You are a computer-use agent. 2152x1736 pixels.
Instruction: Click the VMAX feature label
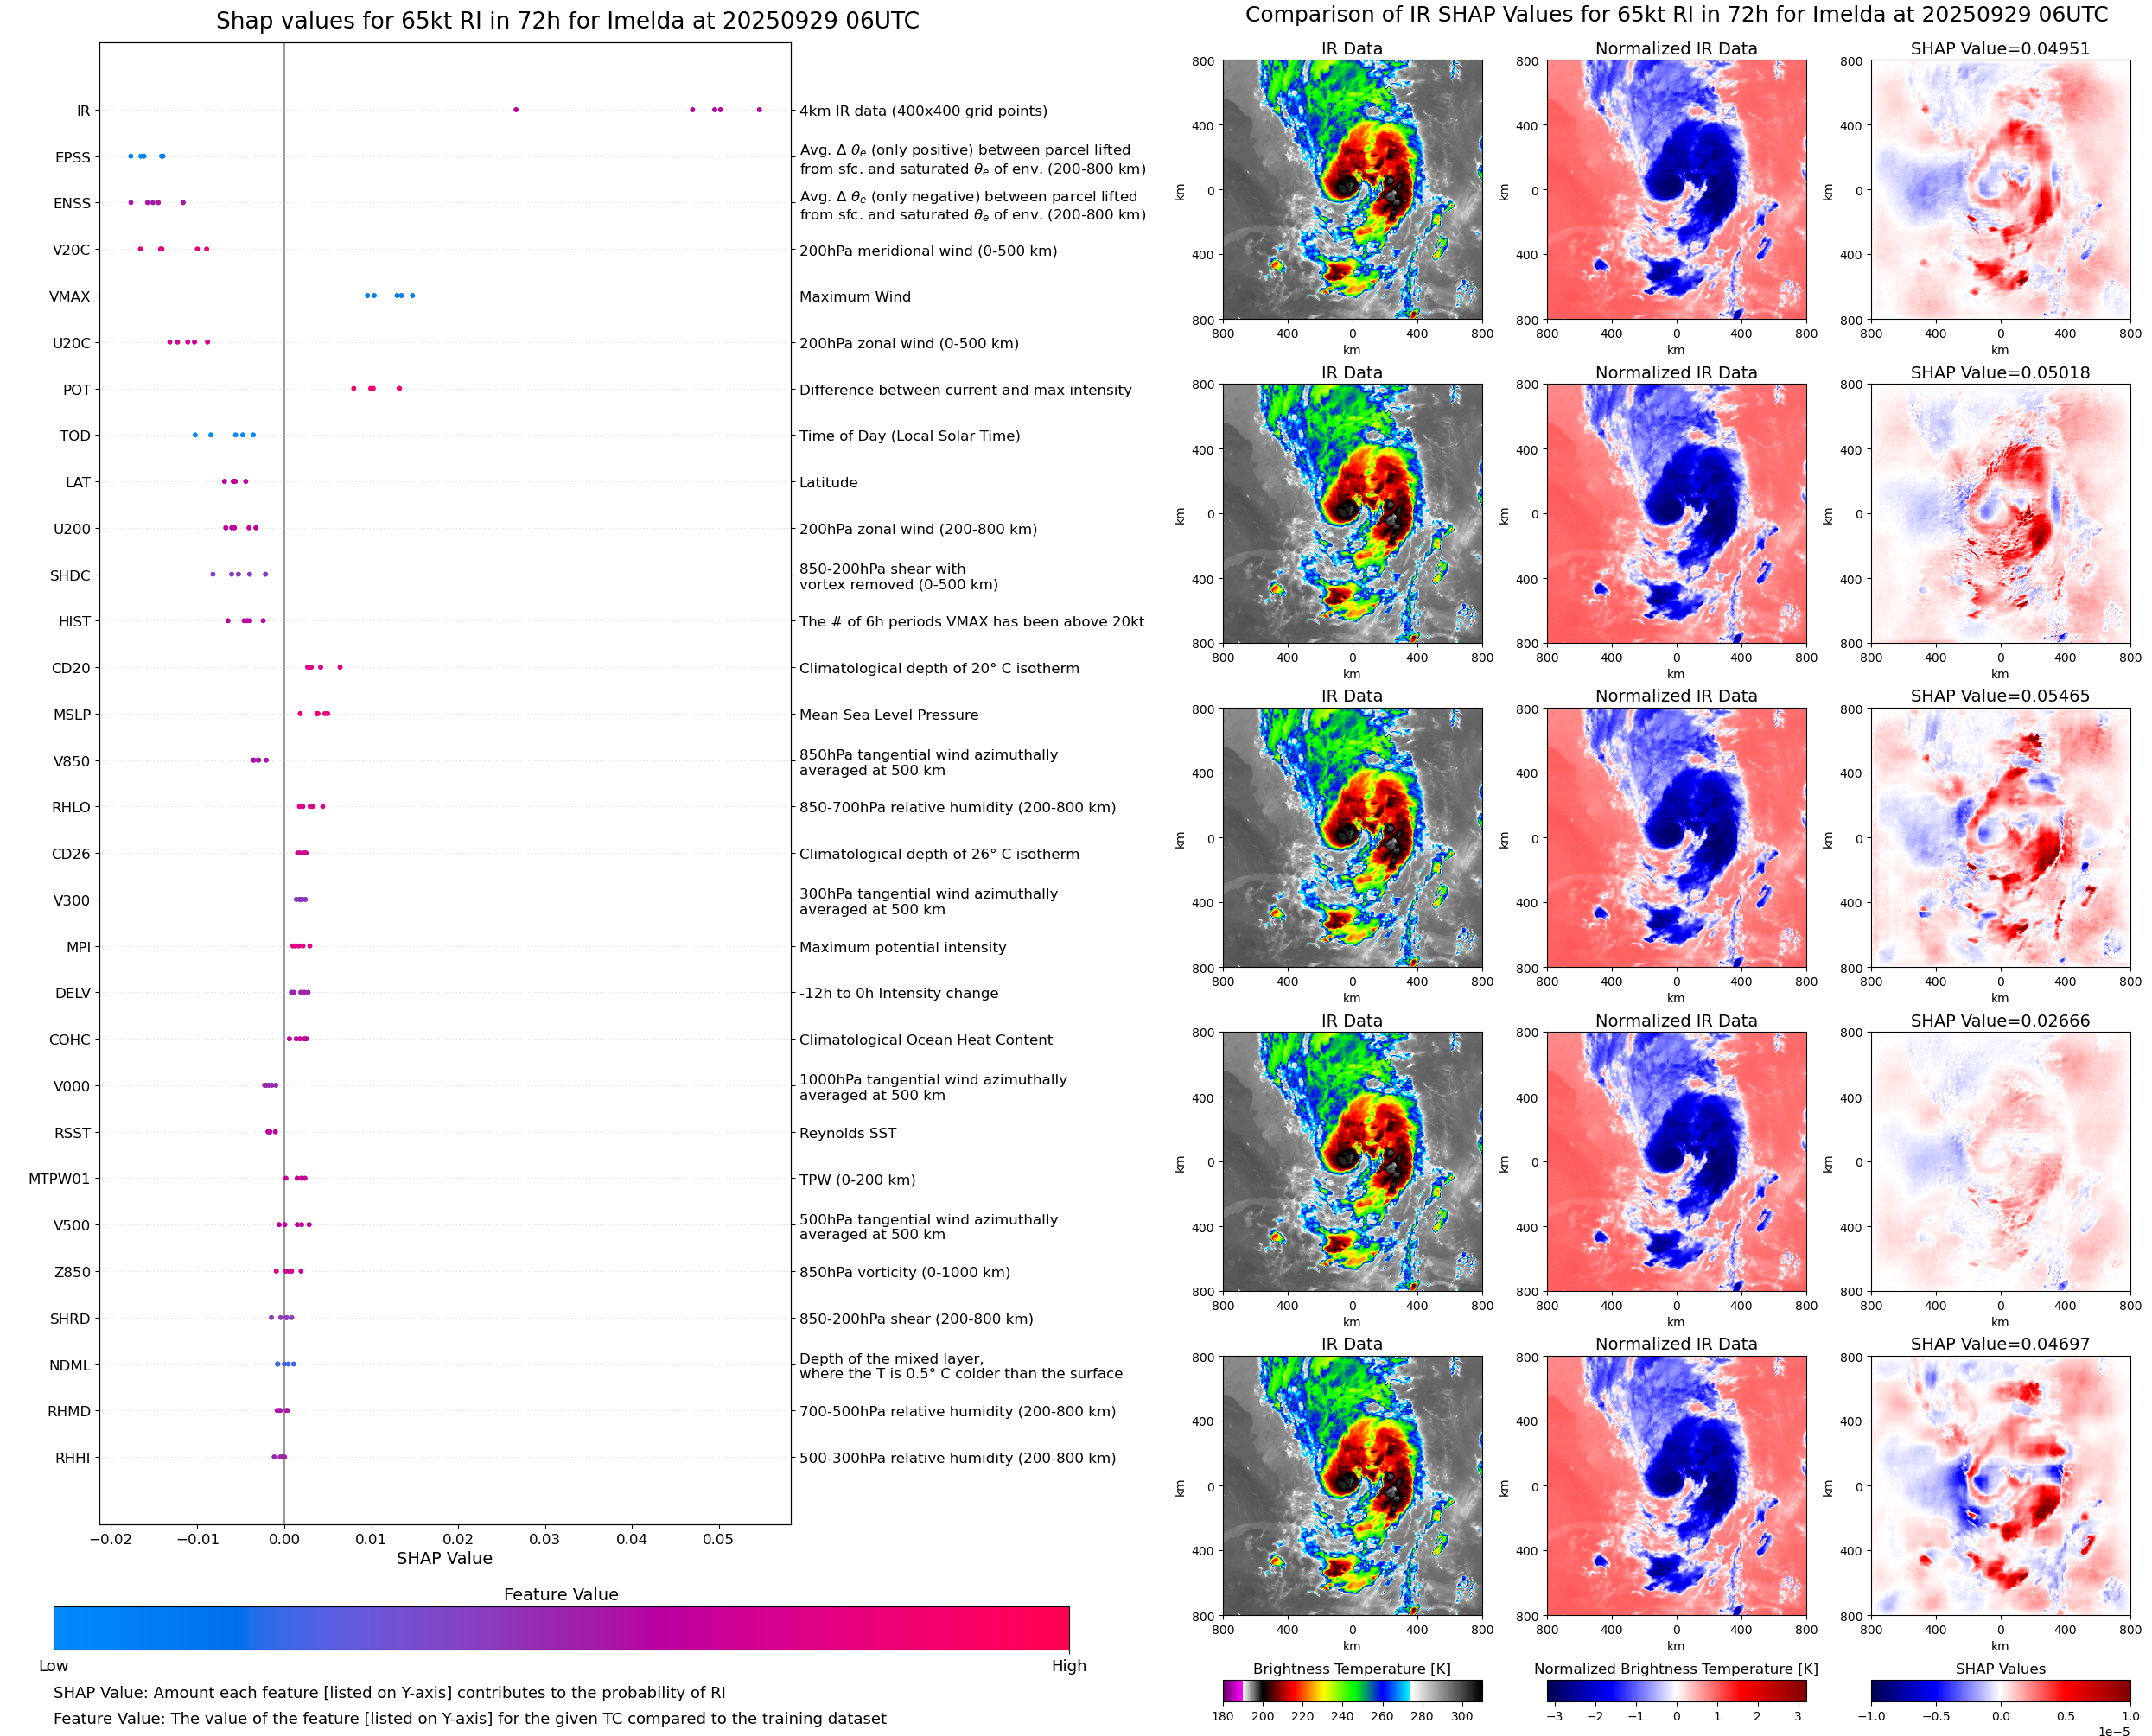(x=70, y=297)
